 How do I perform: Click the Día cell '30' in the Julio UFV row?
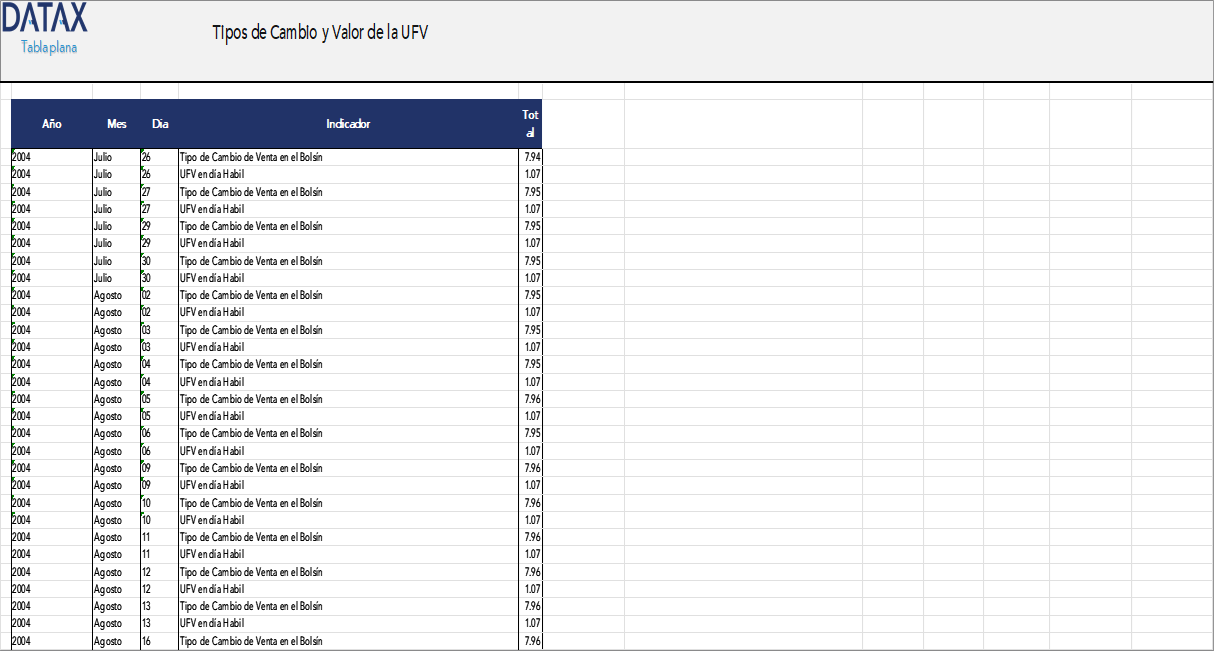(x=160, y=278)
